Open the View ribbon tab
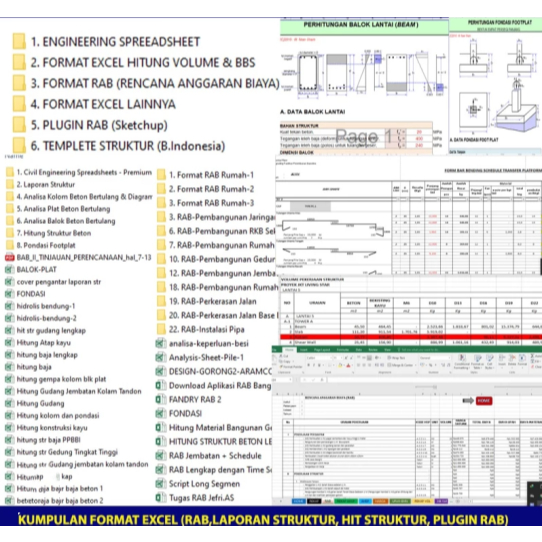This screenshot has width=542, height=542. coord(387,350)
